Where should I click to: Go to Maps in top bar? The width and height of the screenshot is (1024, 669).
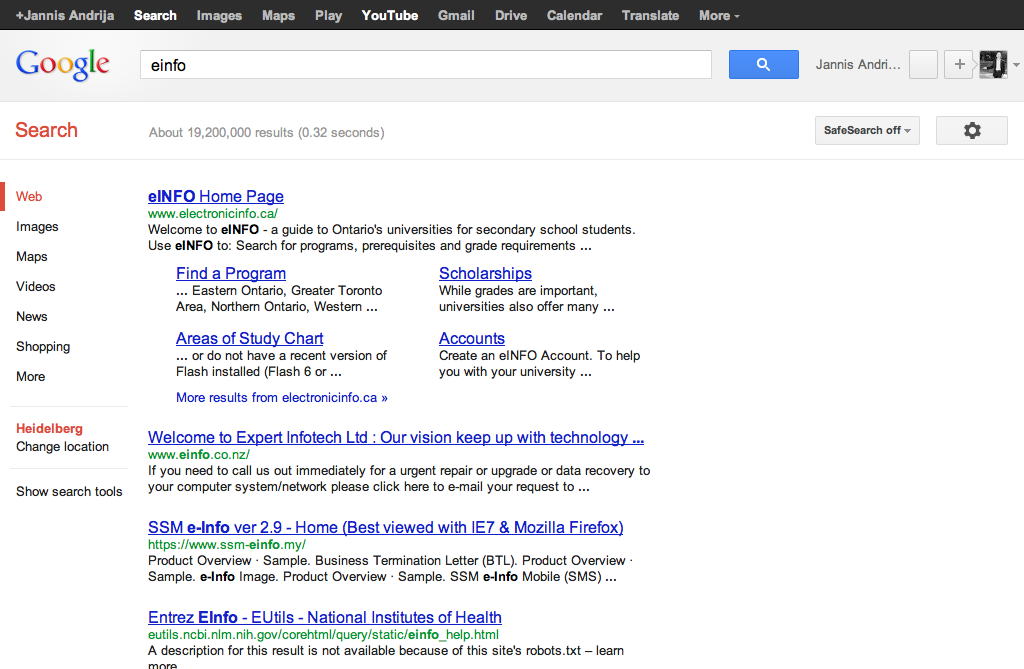click(278, 15)
